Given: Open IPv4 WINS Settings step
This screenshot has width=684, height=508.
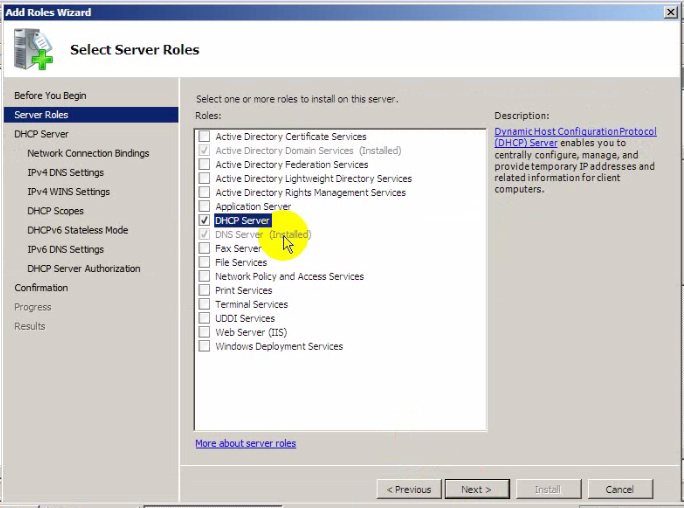Looking at the screenshot, I should [x=68, y=191].
